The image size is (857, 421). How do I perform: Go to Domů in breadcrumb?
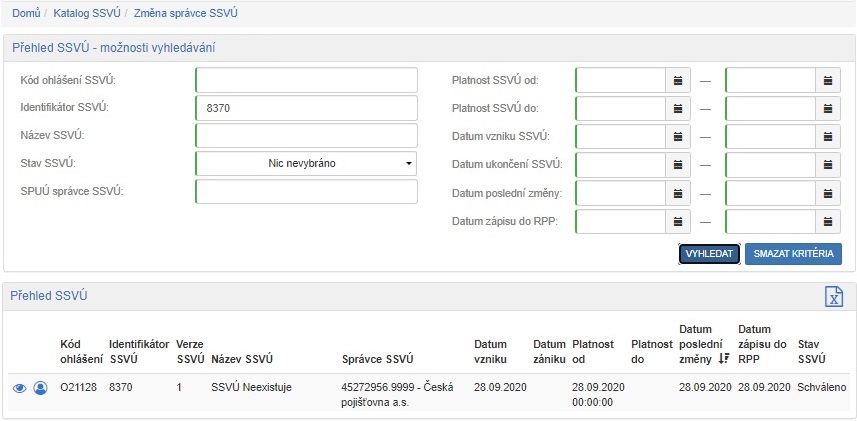pyautogui.click(x=26, y=13)
